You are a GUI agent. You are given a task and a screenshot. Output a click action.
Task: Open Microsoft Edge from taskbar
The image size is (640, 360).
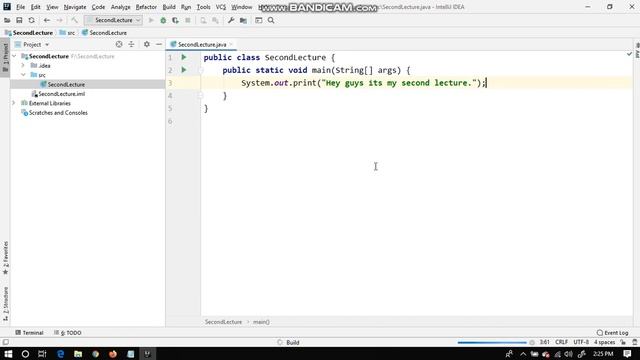(x=60, y=354)
